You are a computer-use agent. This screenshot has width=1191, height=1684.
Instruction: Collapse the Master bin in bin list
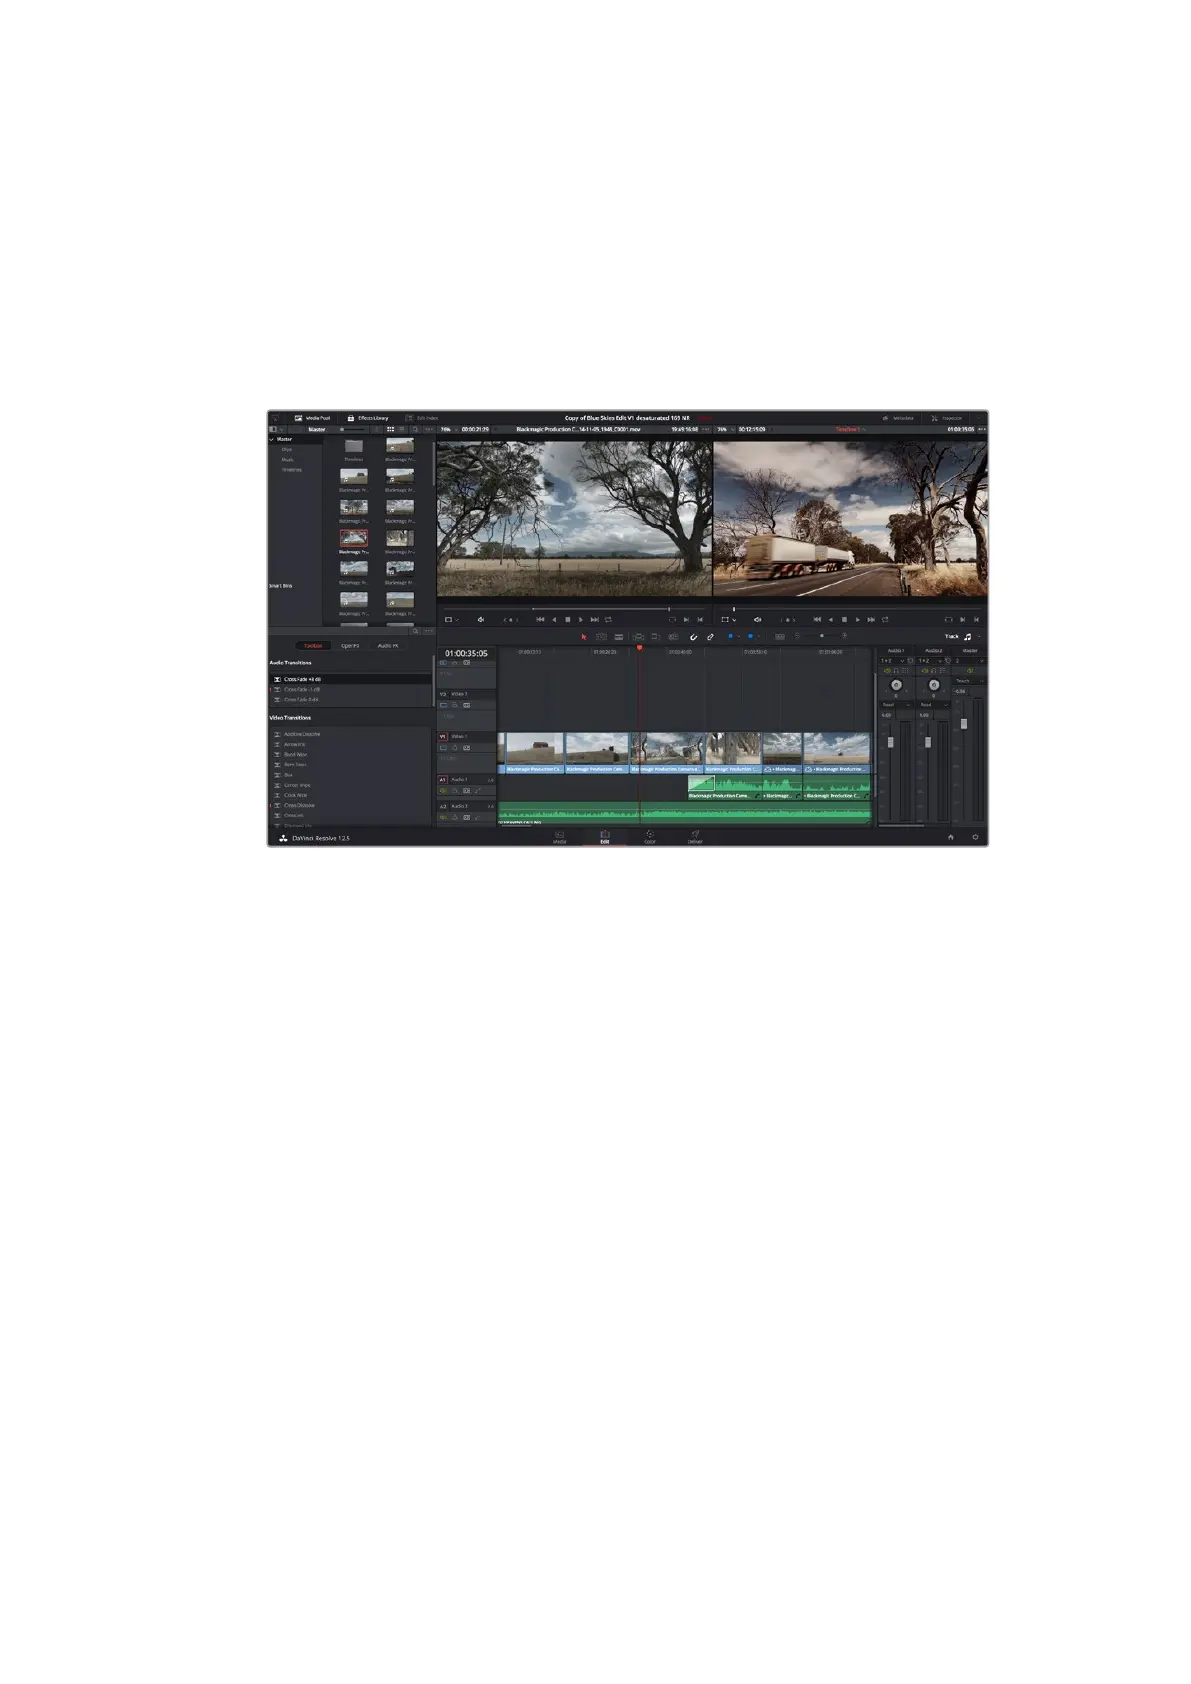pyautogui.click(x=271, y=439)
